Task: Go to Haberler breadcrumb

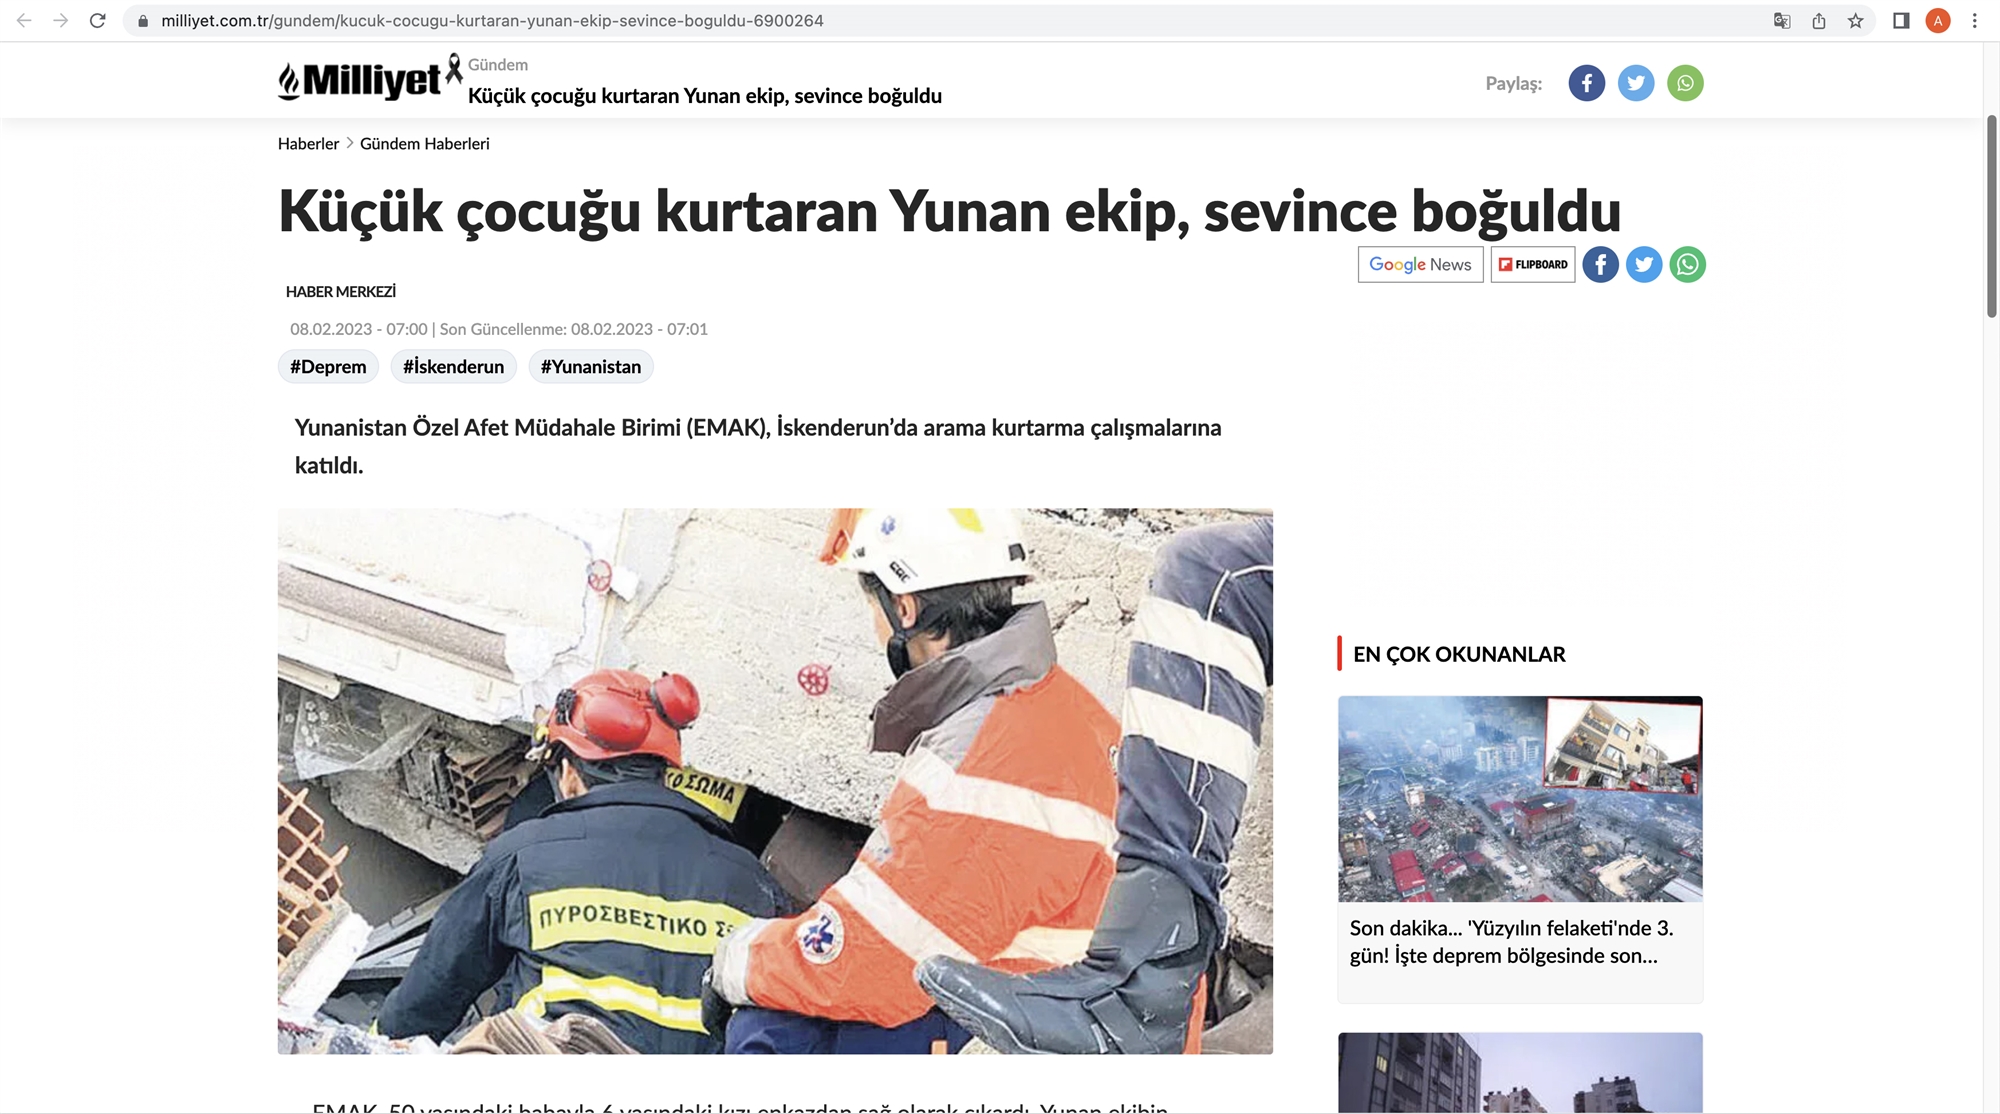Action: pyautogui.click(x=308, y=143)
